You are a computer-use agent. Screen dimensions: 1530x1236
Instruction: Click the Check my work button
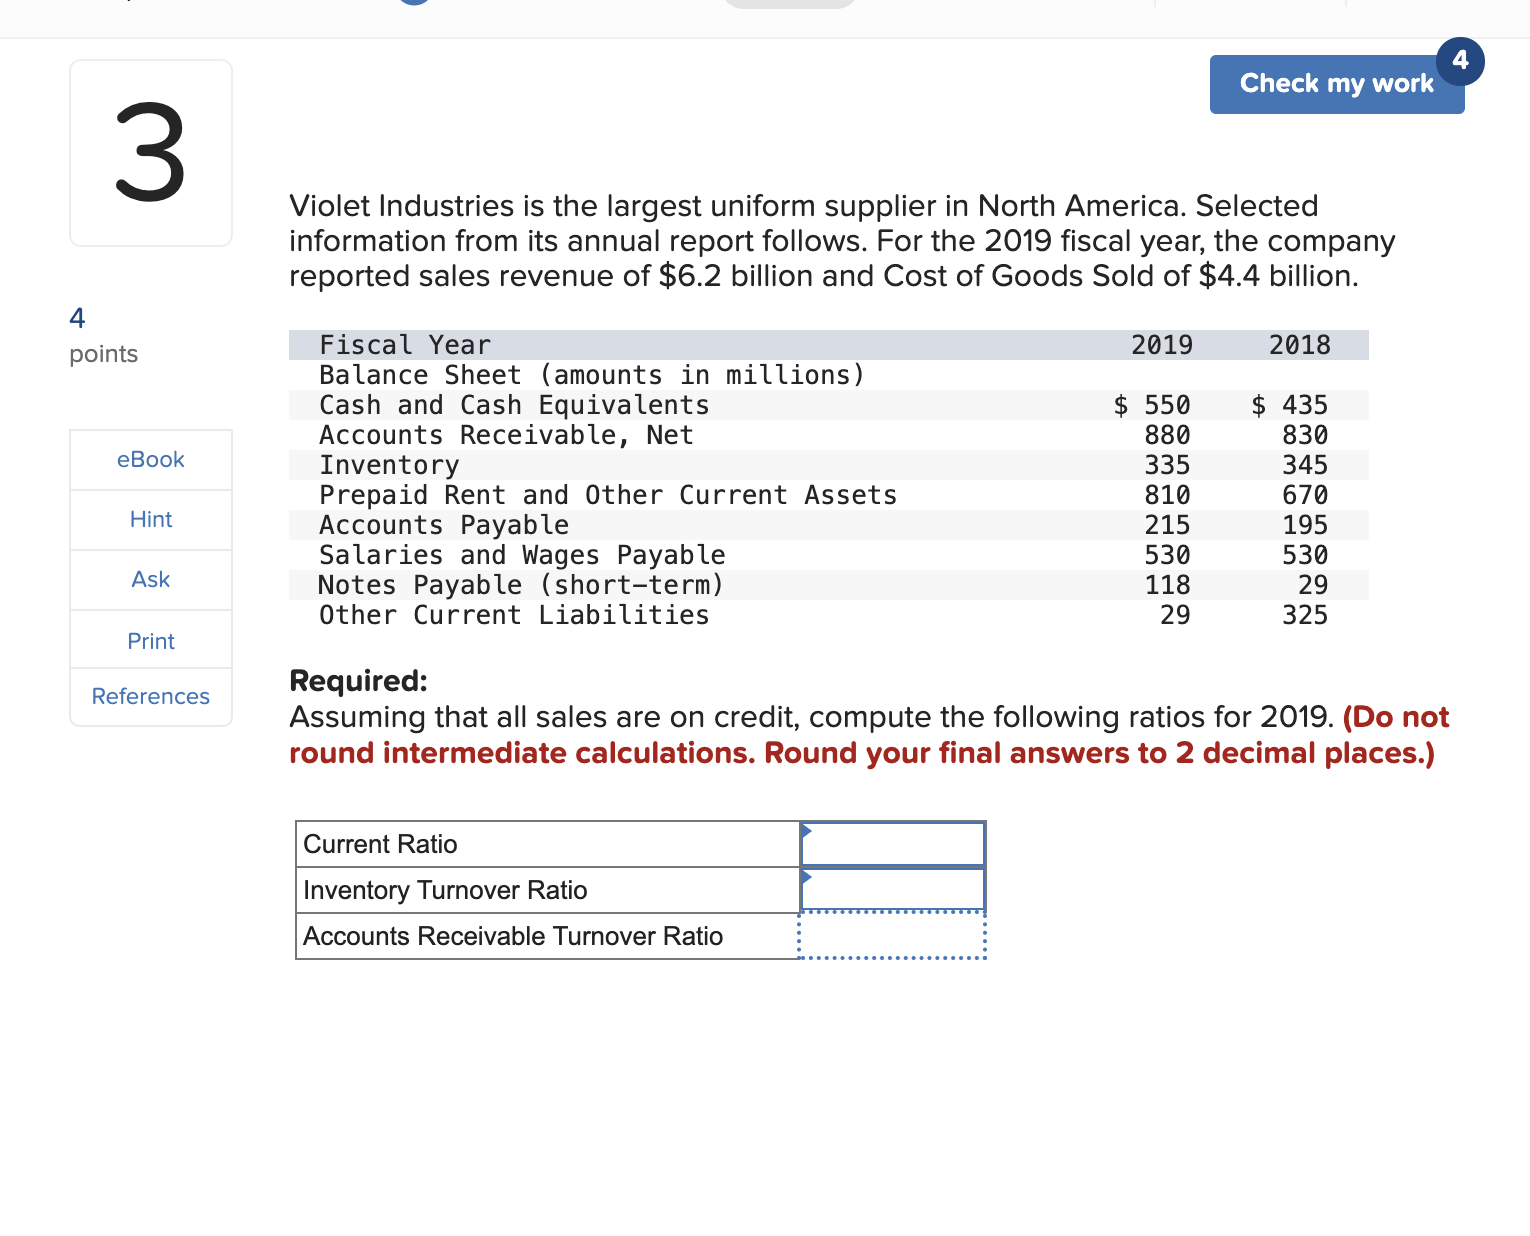1337,84
